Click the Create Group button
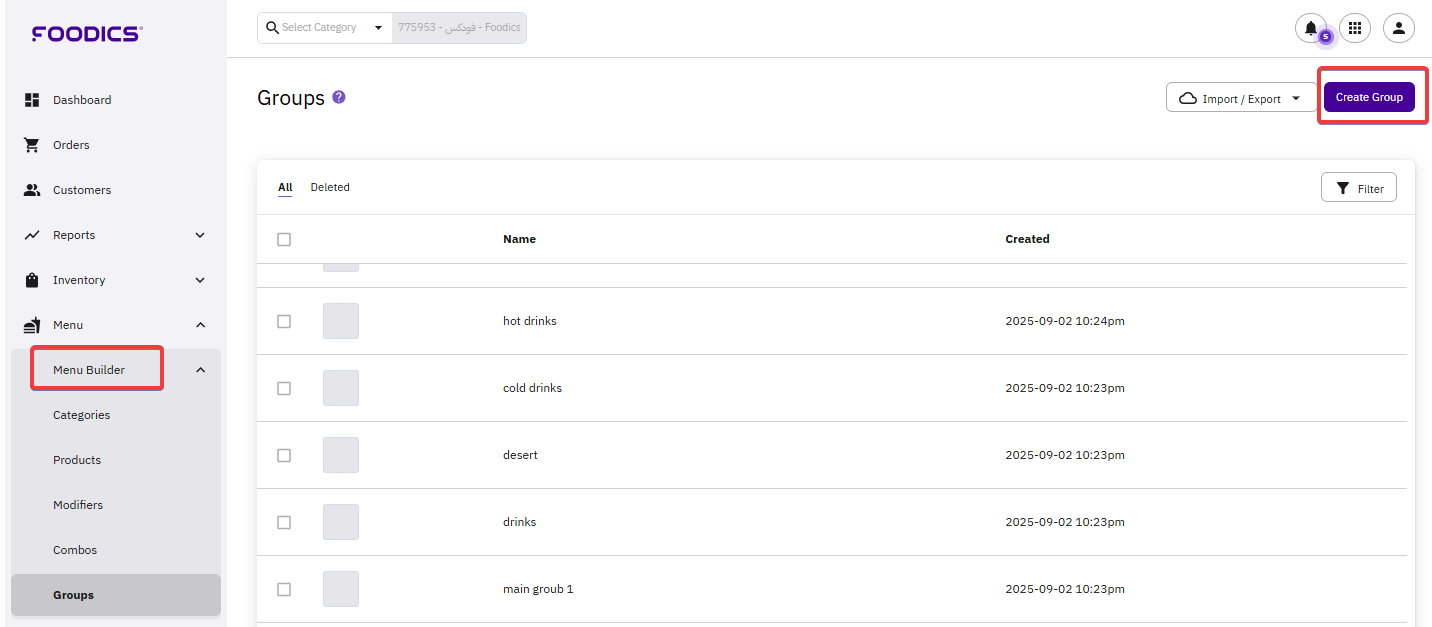Viewport: 1432px width, 627px height. tap(1369, 97)
